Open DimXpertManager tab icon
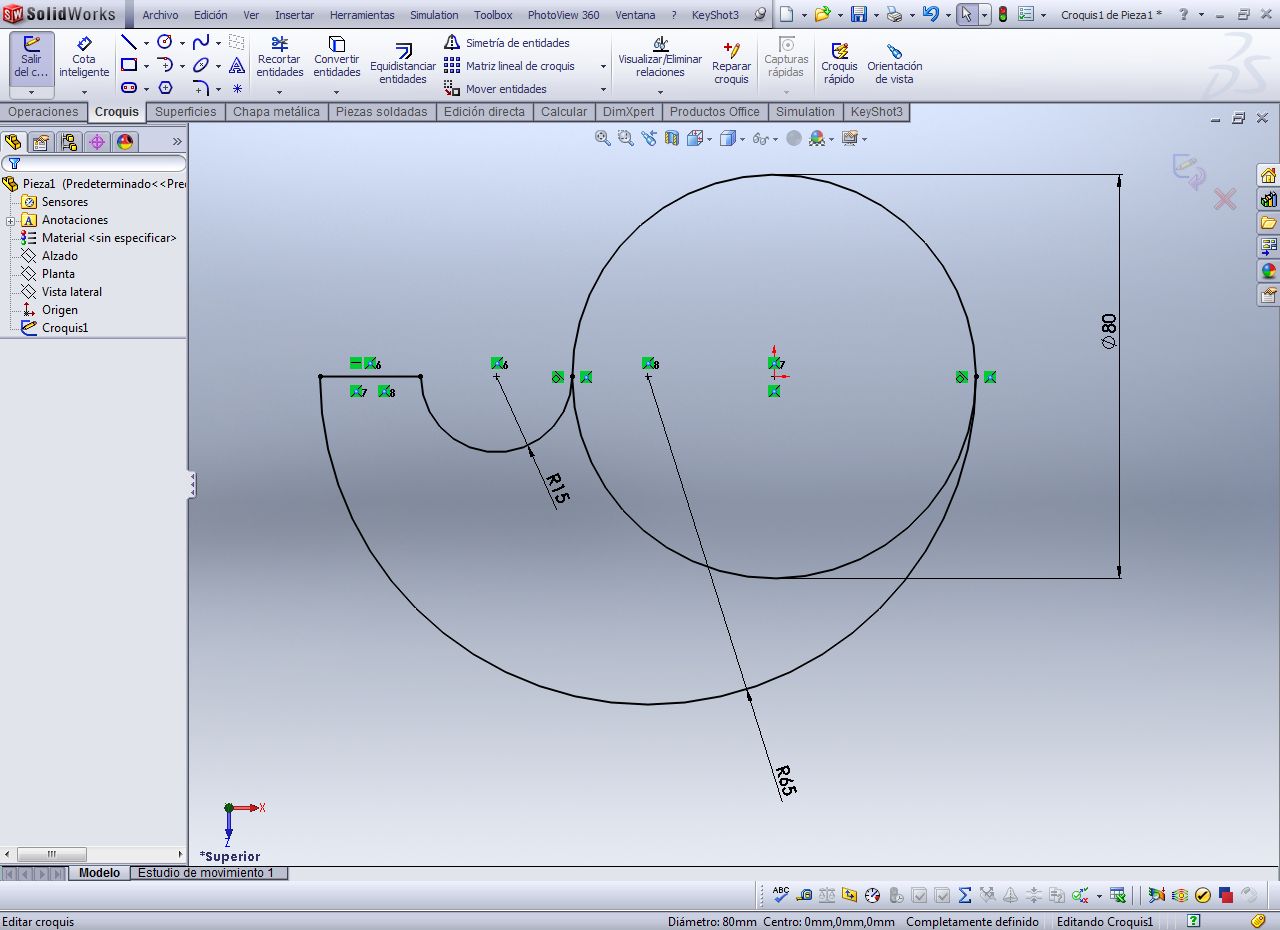 (97, 142)
